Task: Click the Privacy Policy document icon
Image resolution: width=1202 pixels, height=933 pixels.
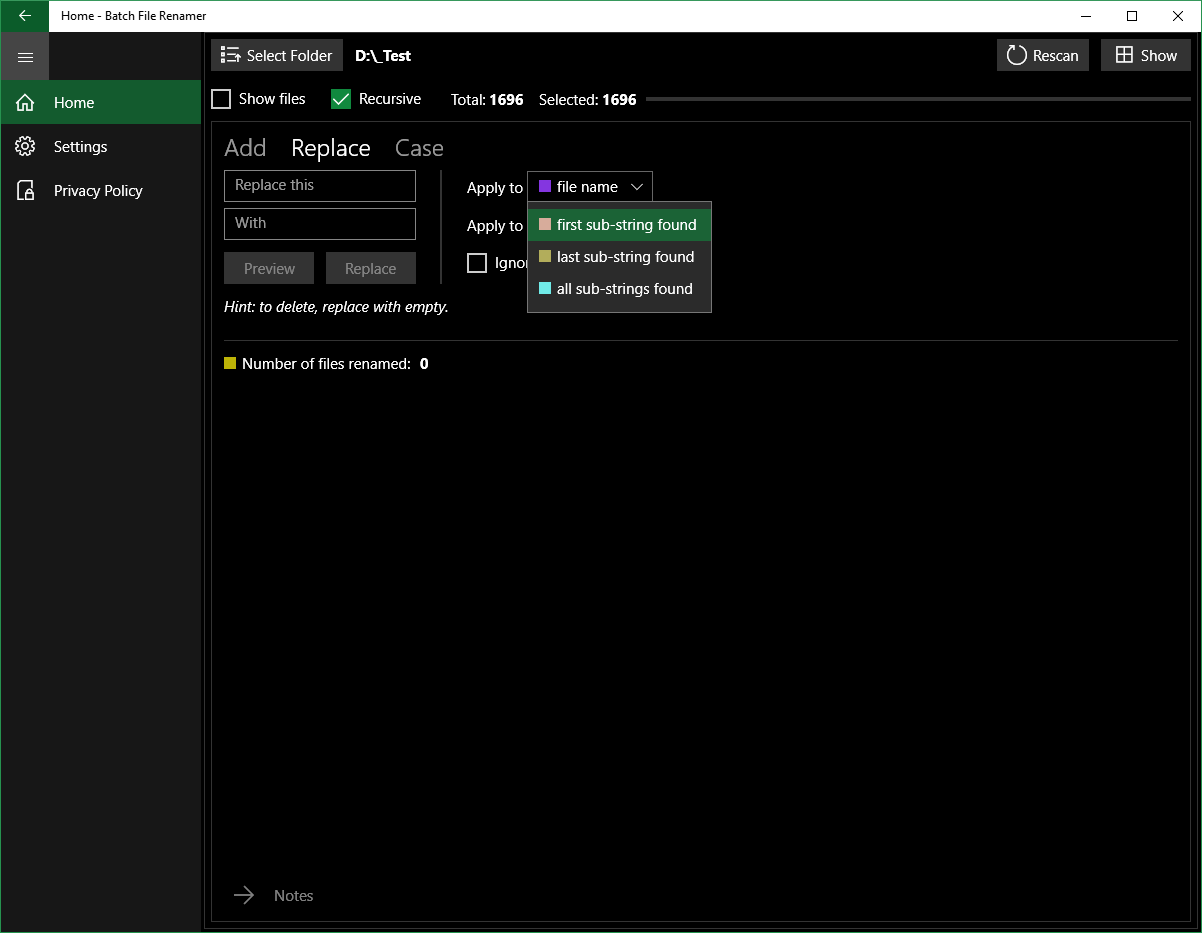Action: point(26,191)
